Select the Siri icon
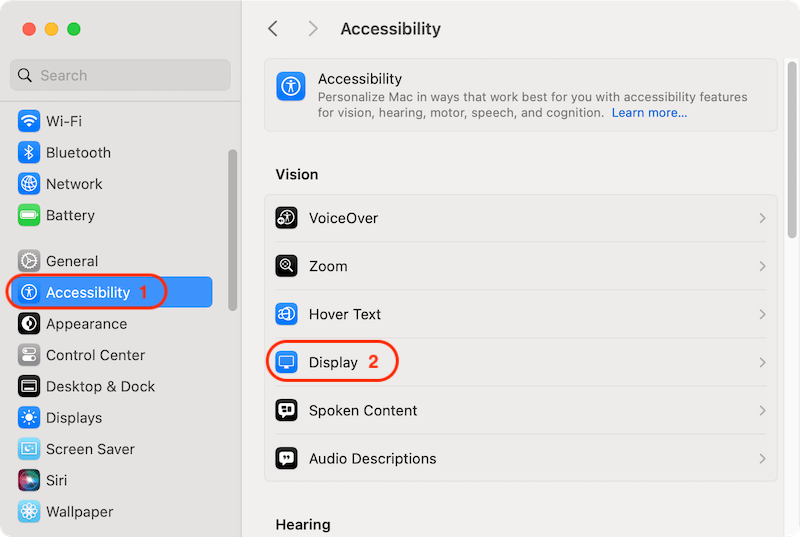 29,480
